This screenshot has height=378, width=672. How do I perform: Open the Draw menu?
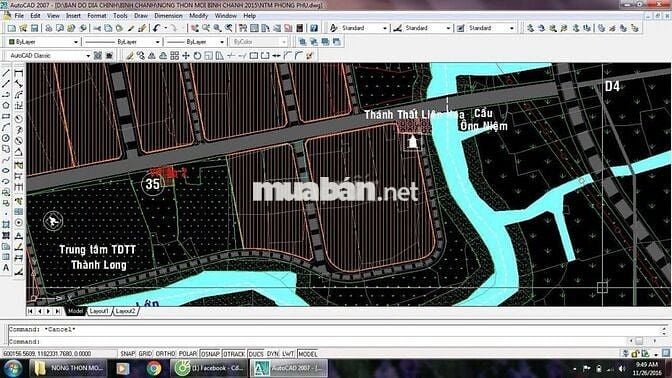(x=141, y=16)
